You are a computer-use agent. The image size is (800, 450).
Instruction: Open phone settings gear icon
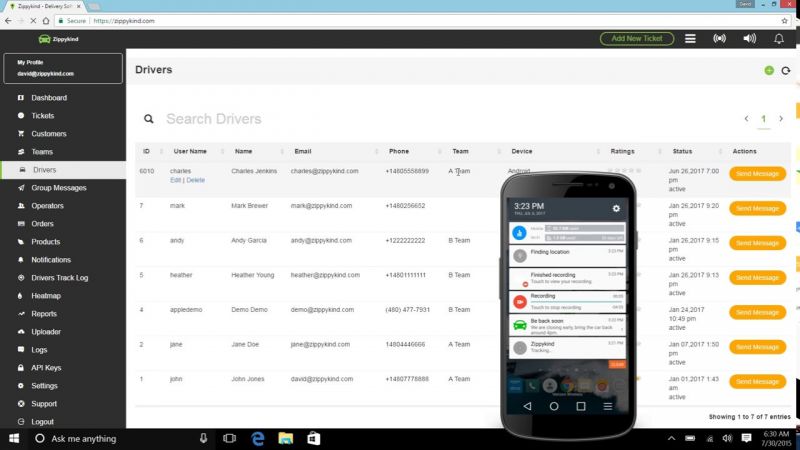tap(616, 208)
